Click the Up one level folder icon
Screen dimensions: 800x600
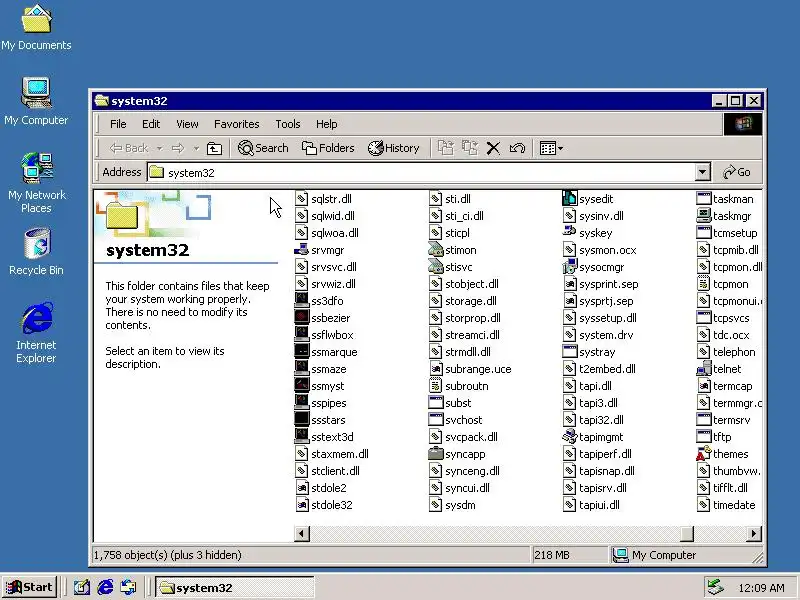(x=214, y=148)
